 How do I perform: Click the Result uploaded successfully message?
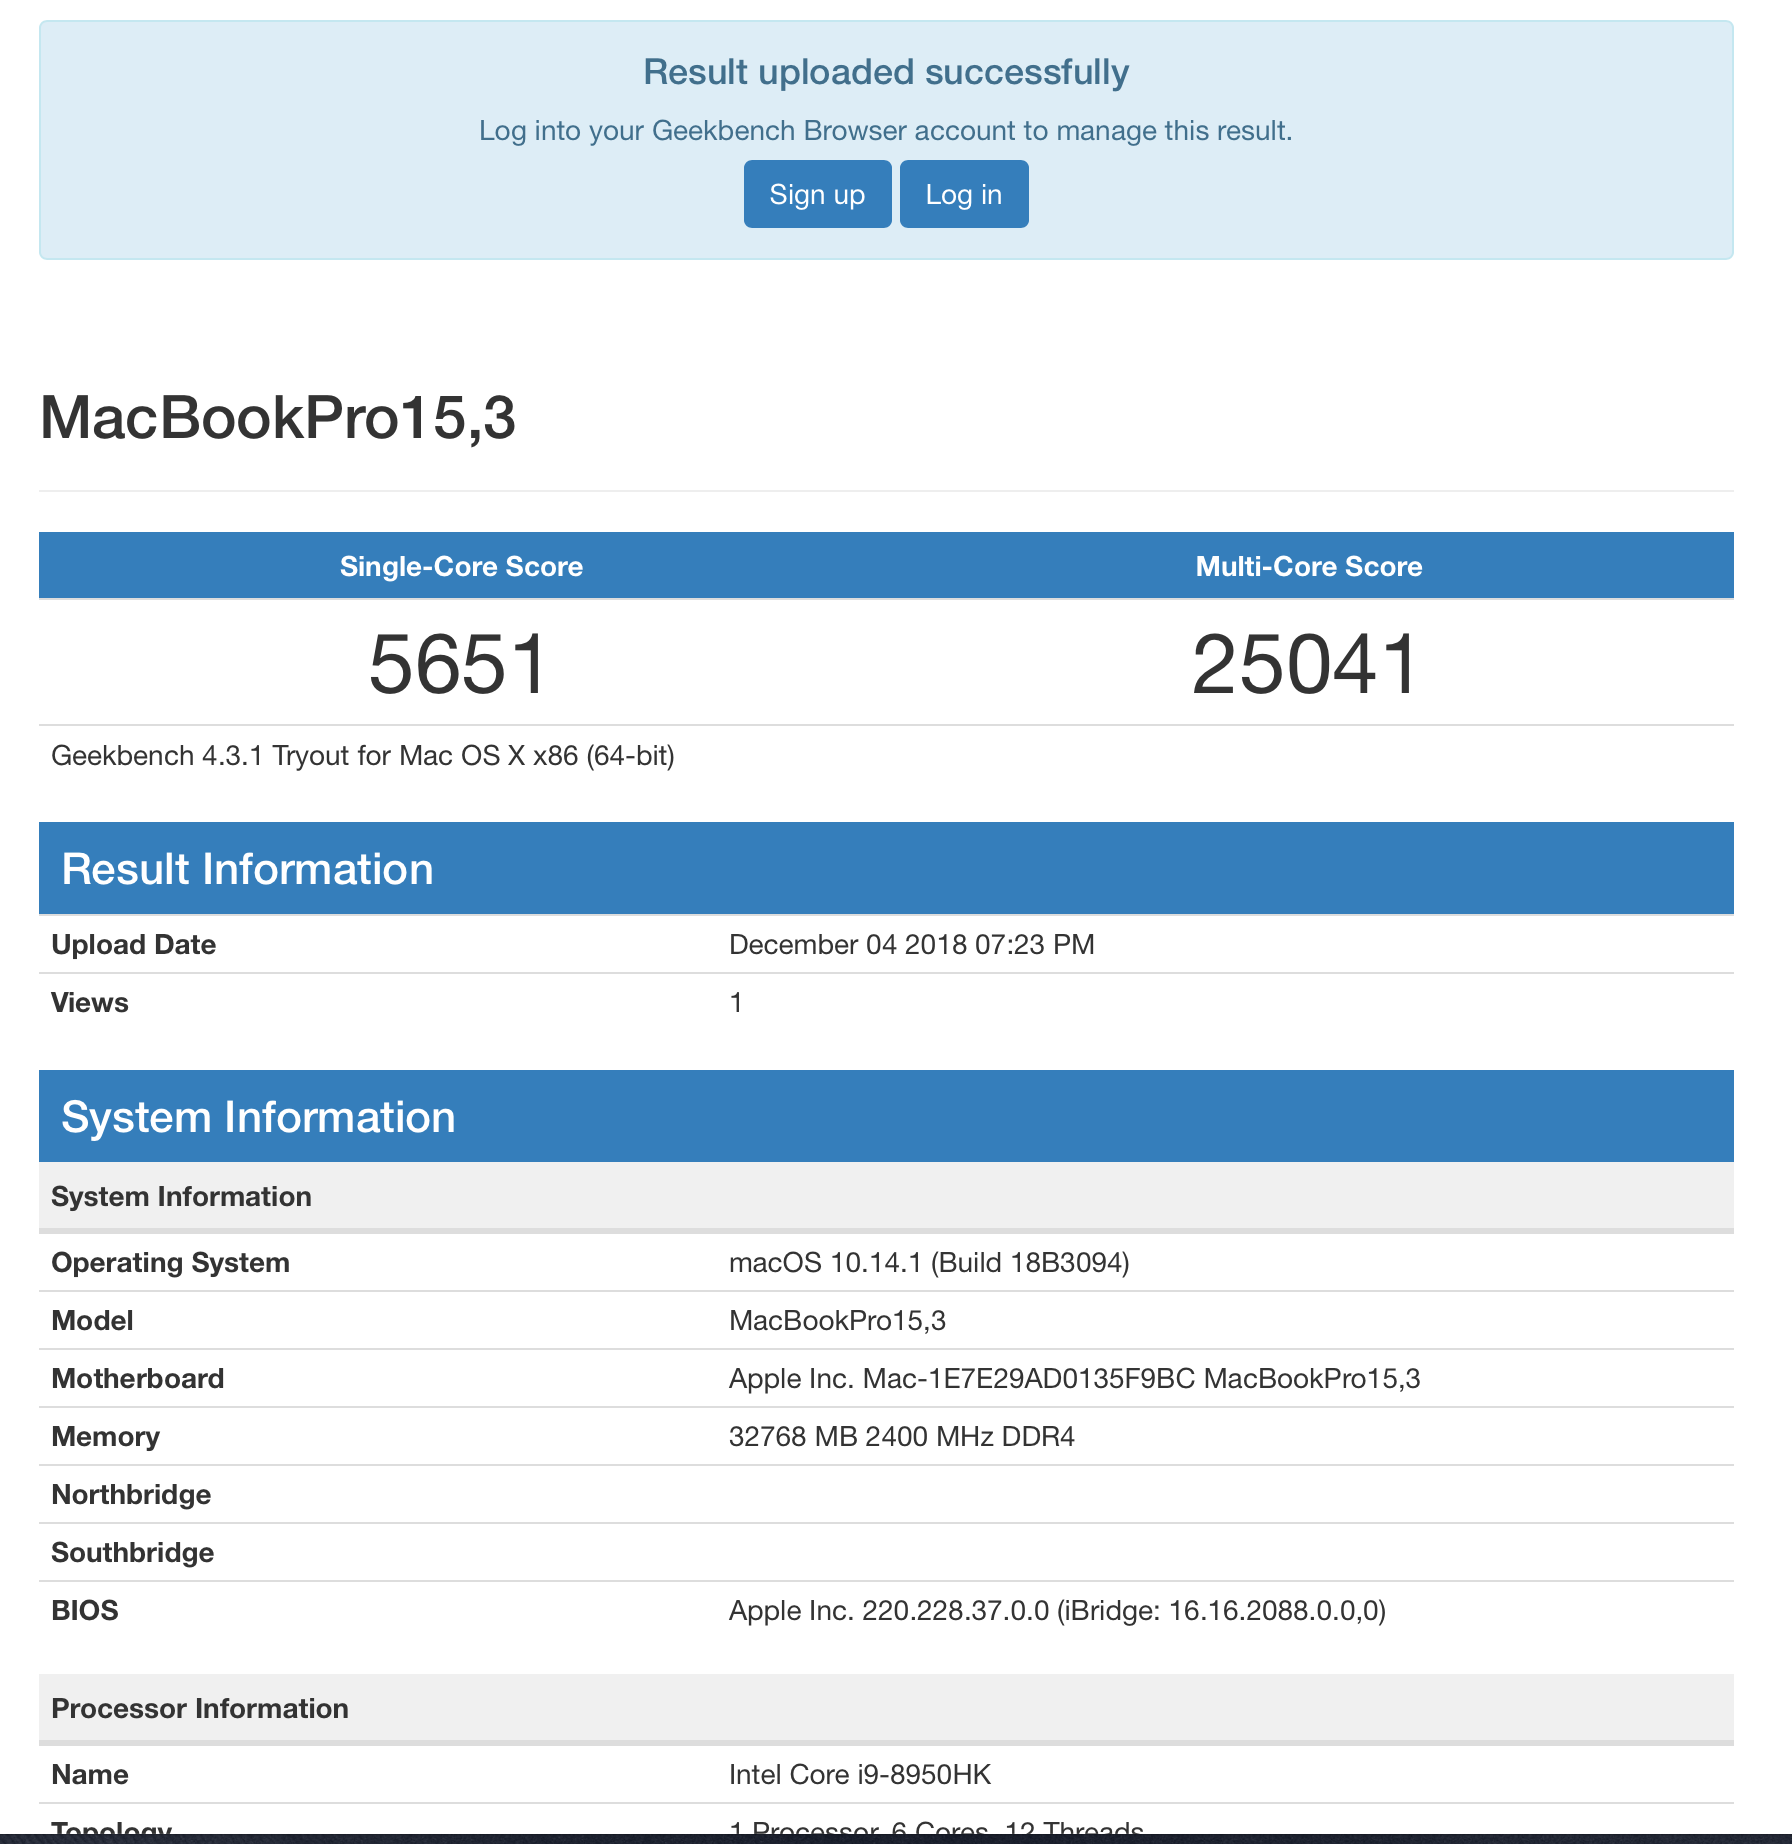pos(886,72)
